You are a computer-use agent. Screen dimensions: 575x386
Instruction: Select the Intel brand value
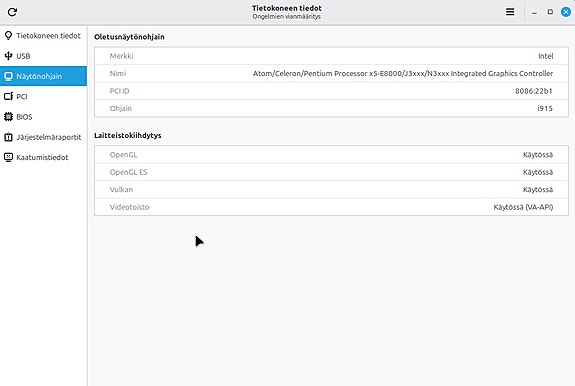545,56
